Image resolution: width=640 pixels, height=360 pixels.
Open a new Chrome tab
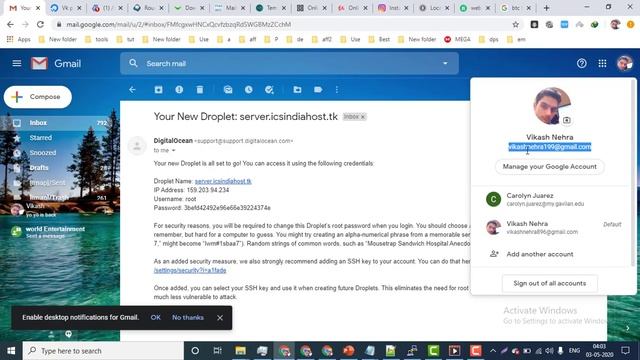coord(546,8)
